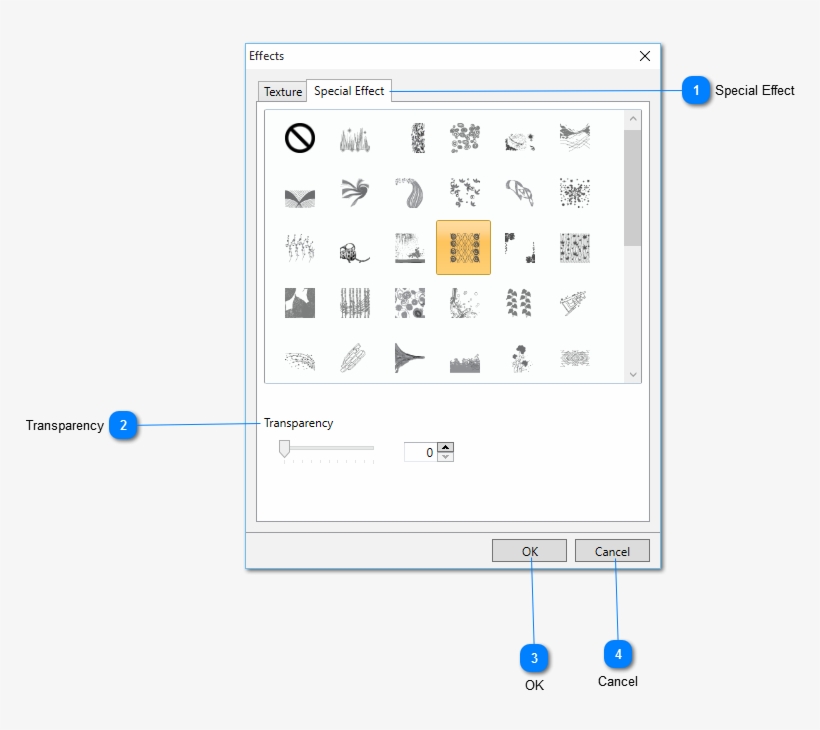820x730 pixels.
Task: Click the scrollbar up arrow
Action: [x=632, y=117]
